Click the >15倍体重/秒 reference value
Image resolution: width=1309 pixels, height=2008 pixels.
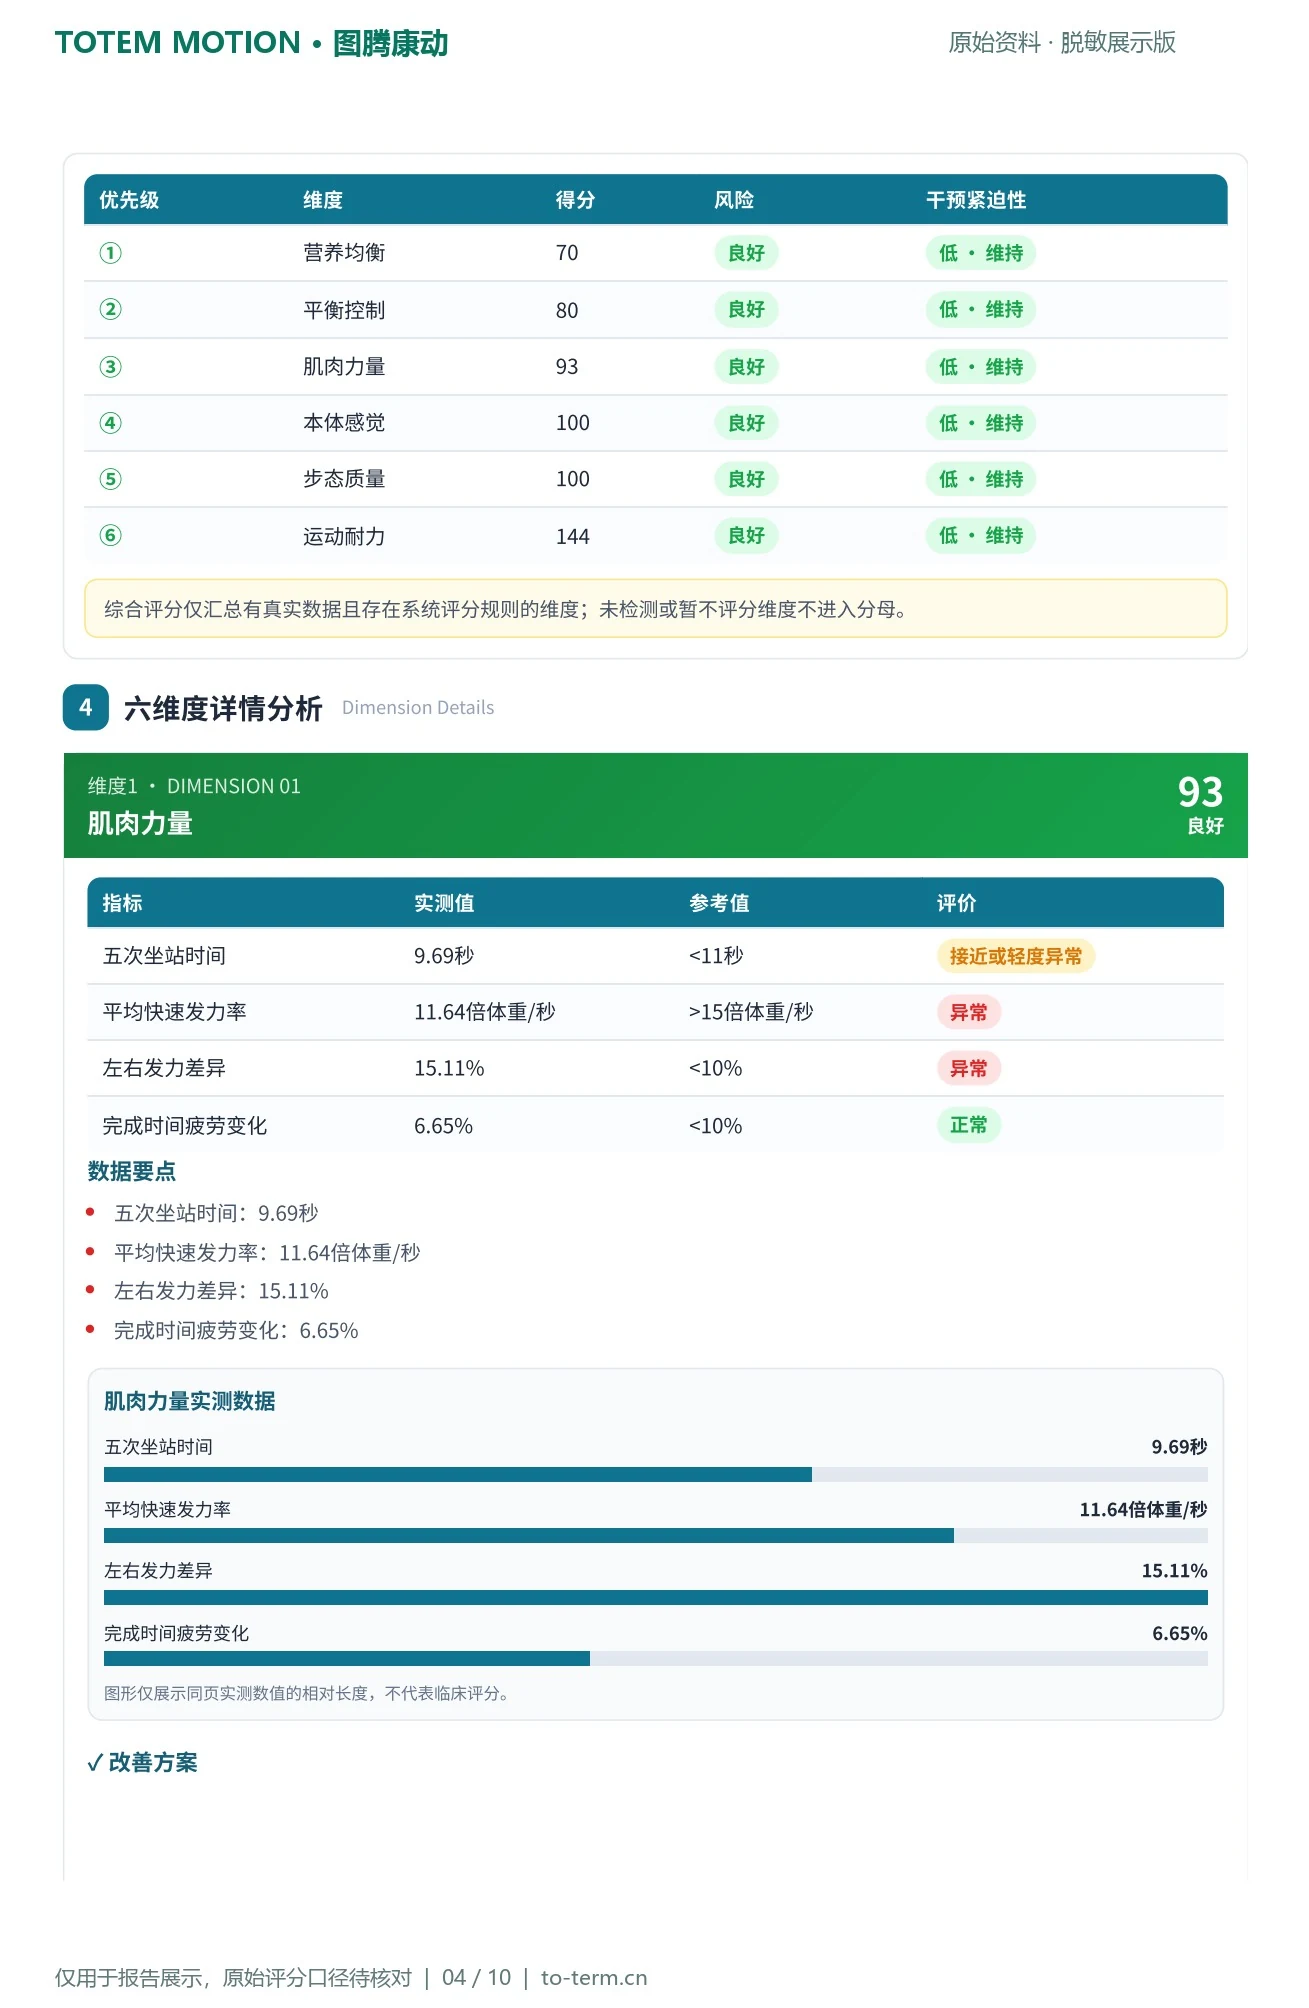coord(751,1012)
